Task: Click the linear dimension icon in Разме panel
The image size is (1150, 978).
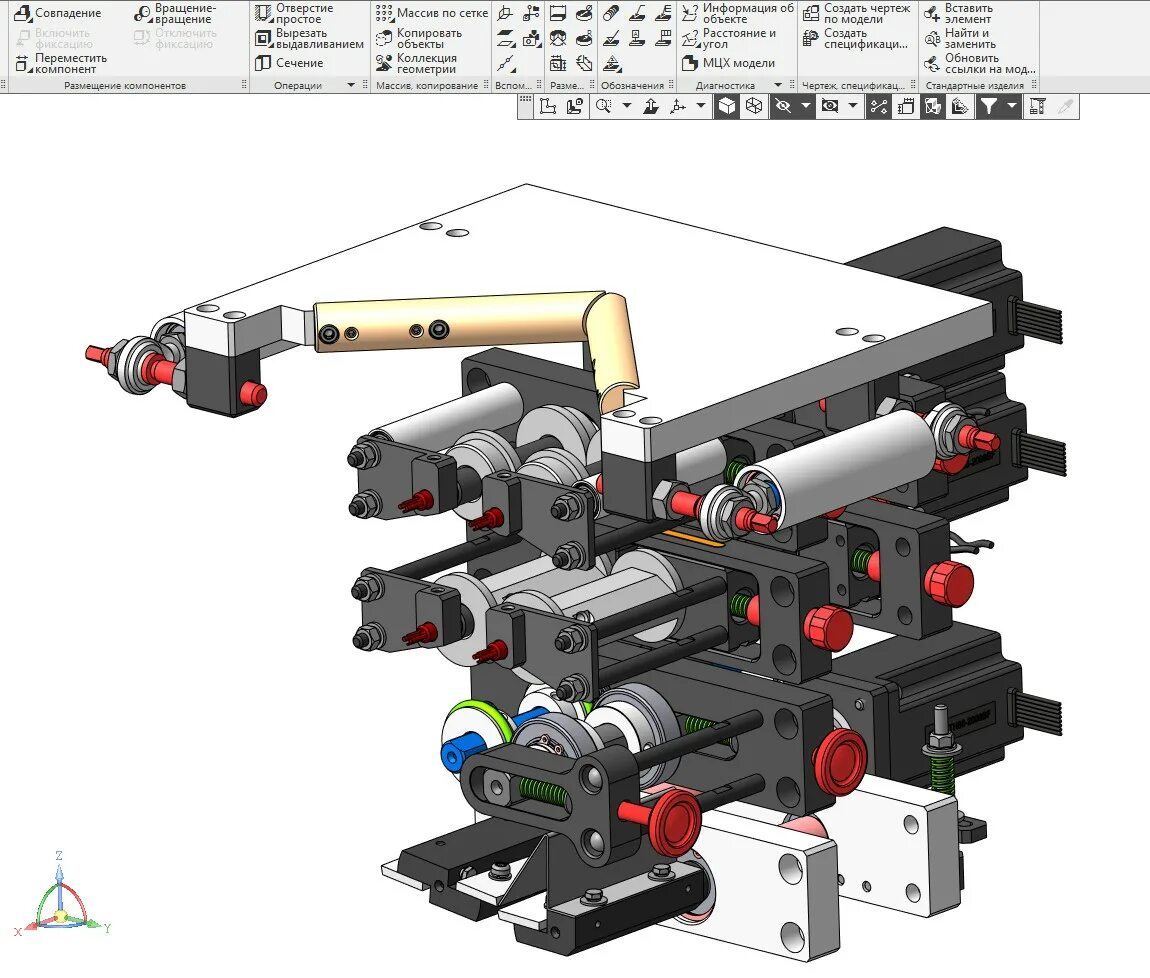Action: point(558,13)
